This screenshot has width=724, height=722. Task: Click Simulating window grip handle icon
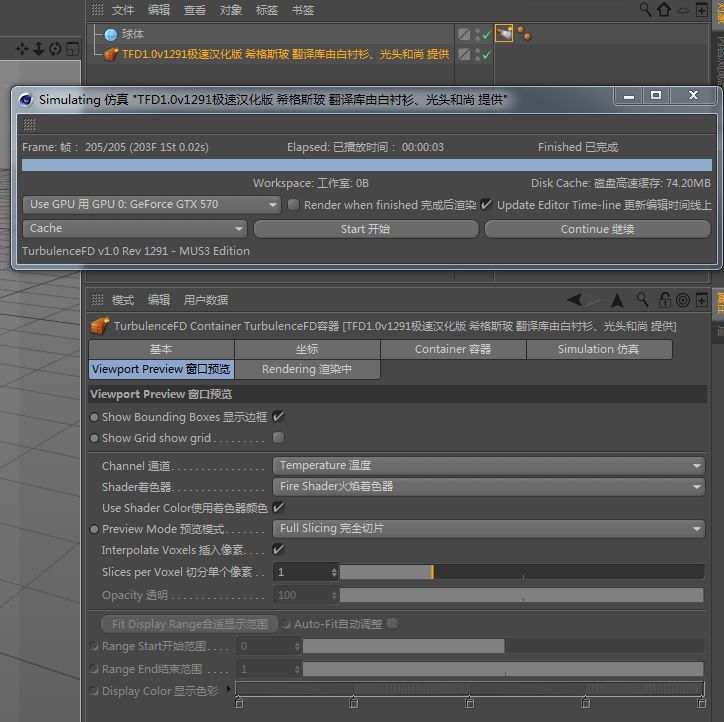coord(30,124)
